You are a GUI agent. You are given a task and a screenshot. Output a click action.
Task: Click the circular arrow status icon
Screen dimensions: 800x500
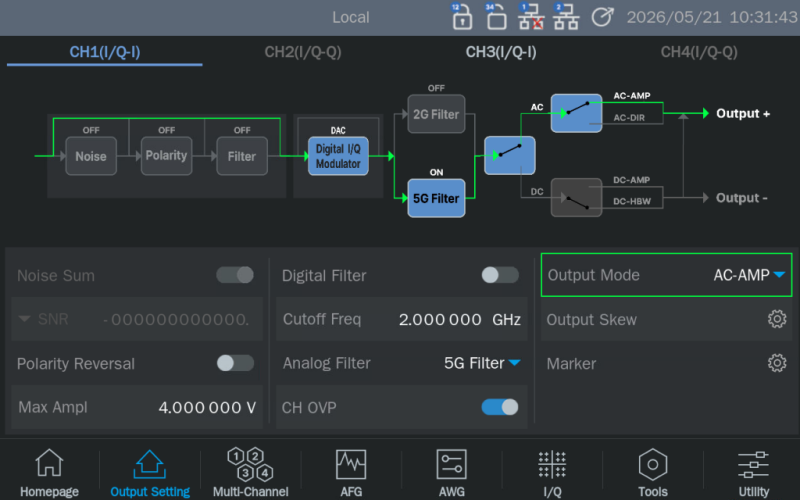pos(602,17)
